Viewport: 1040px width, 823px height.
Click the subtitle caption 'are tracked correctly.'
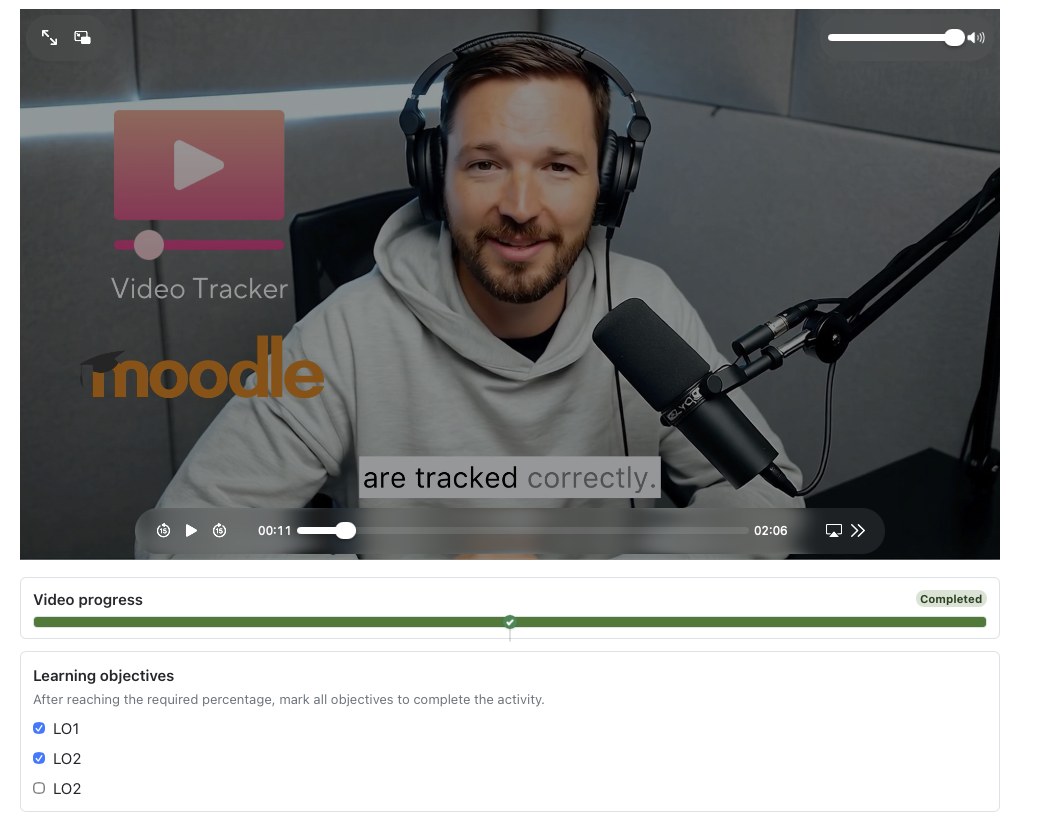[509, 477]
